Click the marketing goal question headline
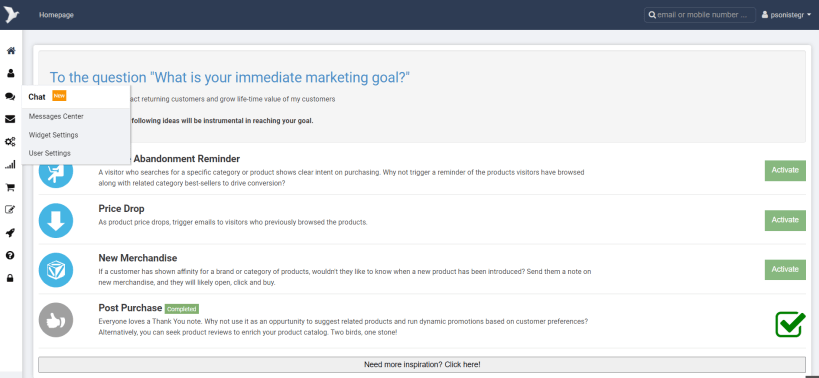The width and height of the screenshot is (819, 378). click(230, 78)
